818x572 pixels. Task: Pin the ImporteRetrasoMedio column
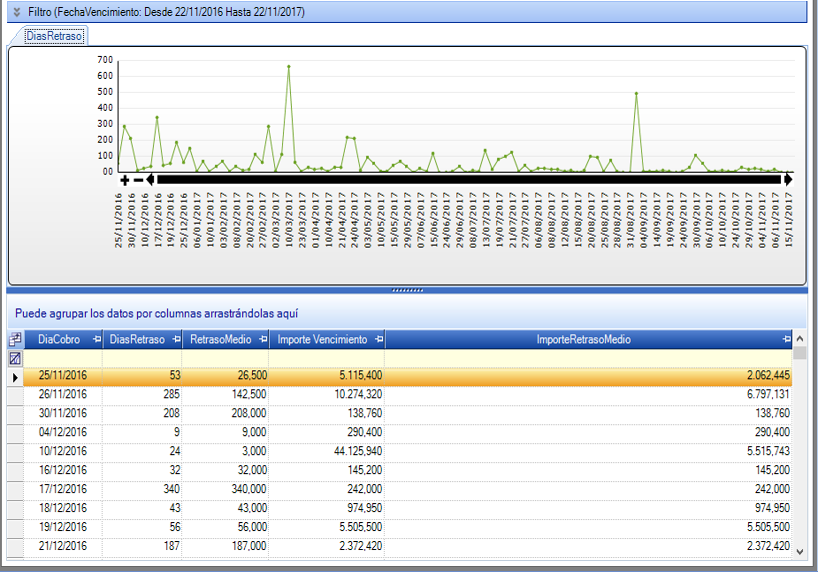787,340
